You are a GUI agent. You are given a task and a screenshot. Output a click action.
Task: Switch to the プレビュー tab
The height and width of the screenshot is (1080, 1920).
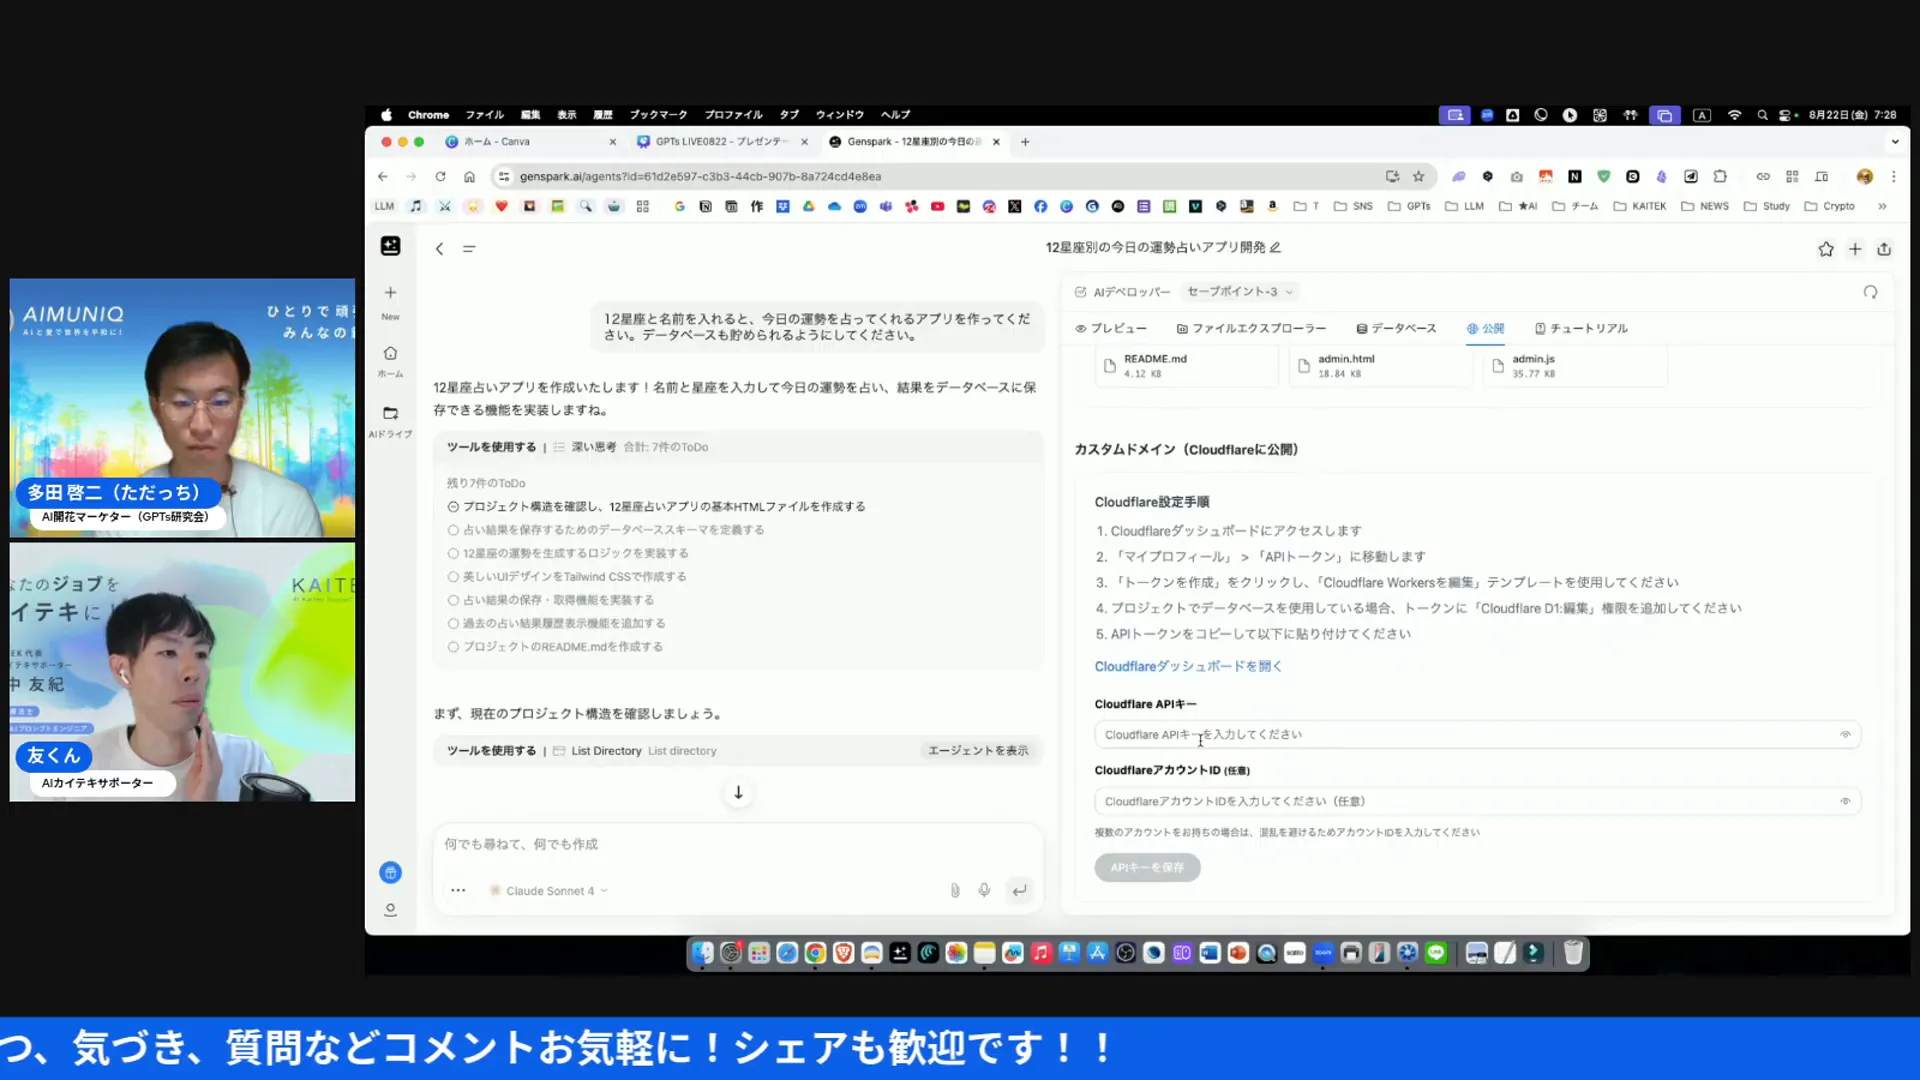click(1111, 328)
